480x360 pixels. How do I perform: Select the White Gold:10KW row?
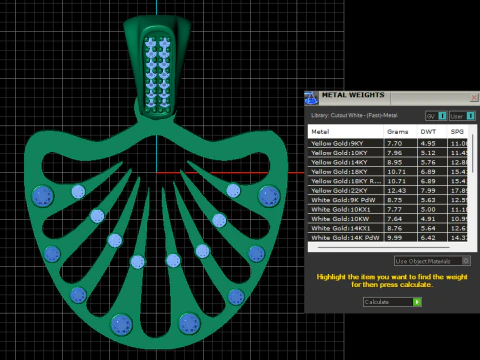coord(387,219)
